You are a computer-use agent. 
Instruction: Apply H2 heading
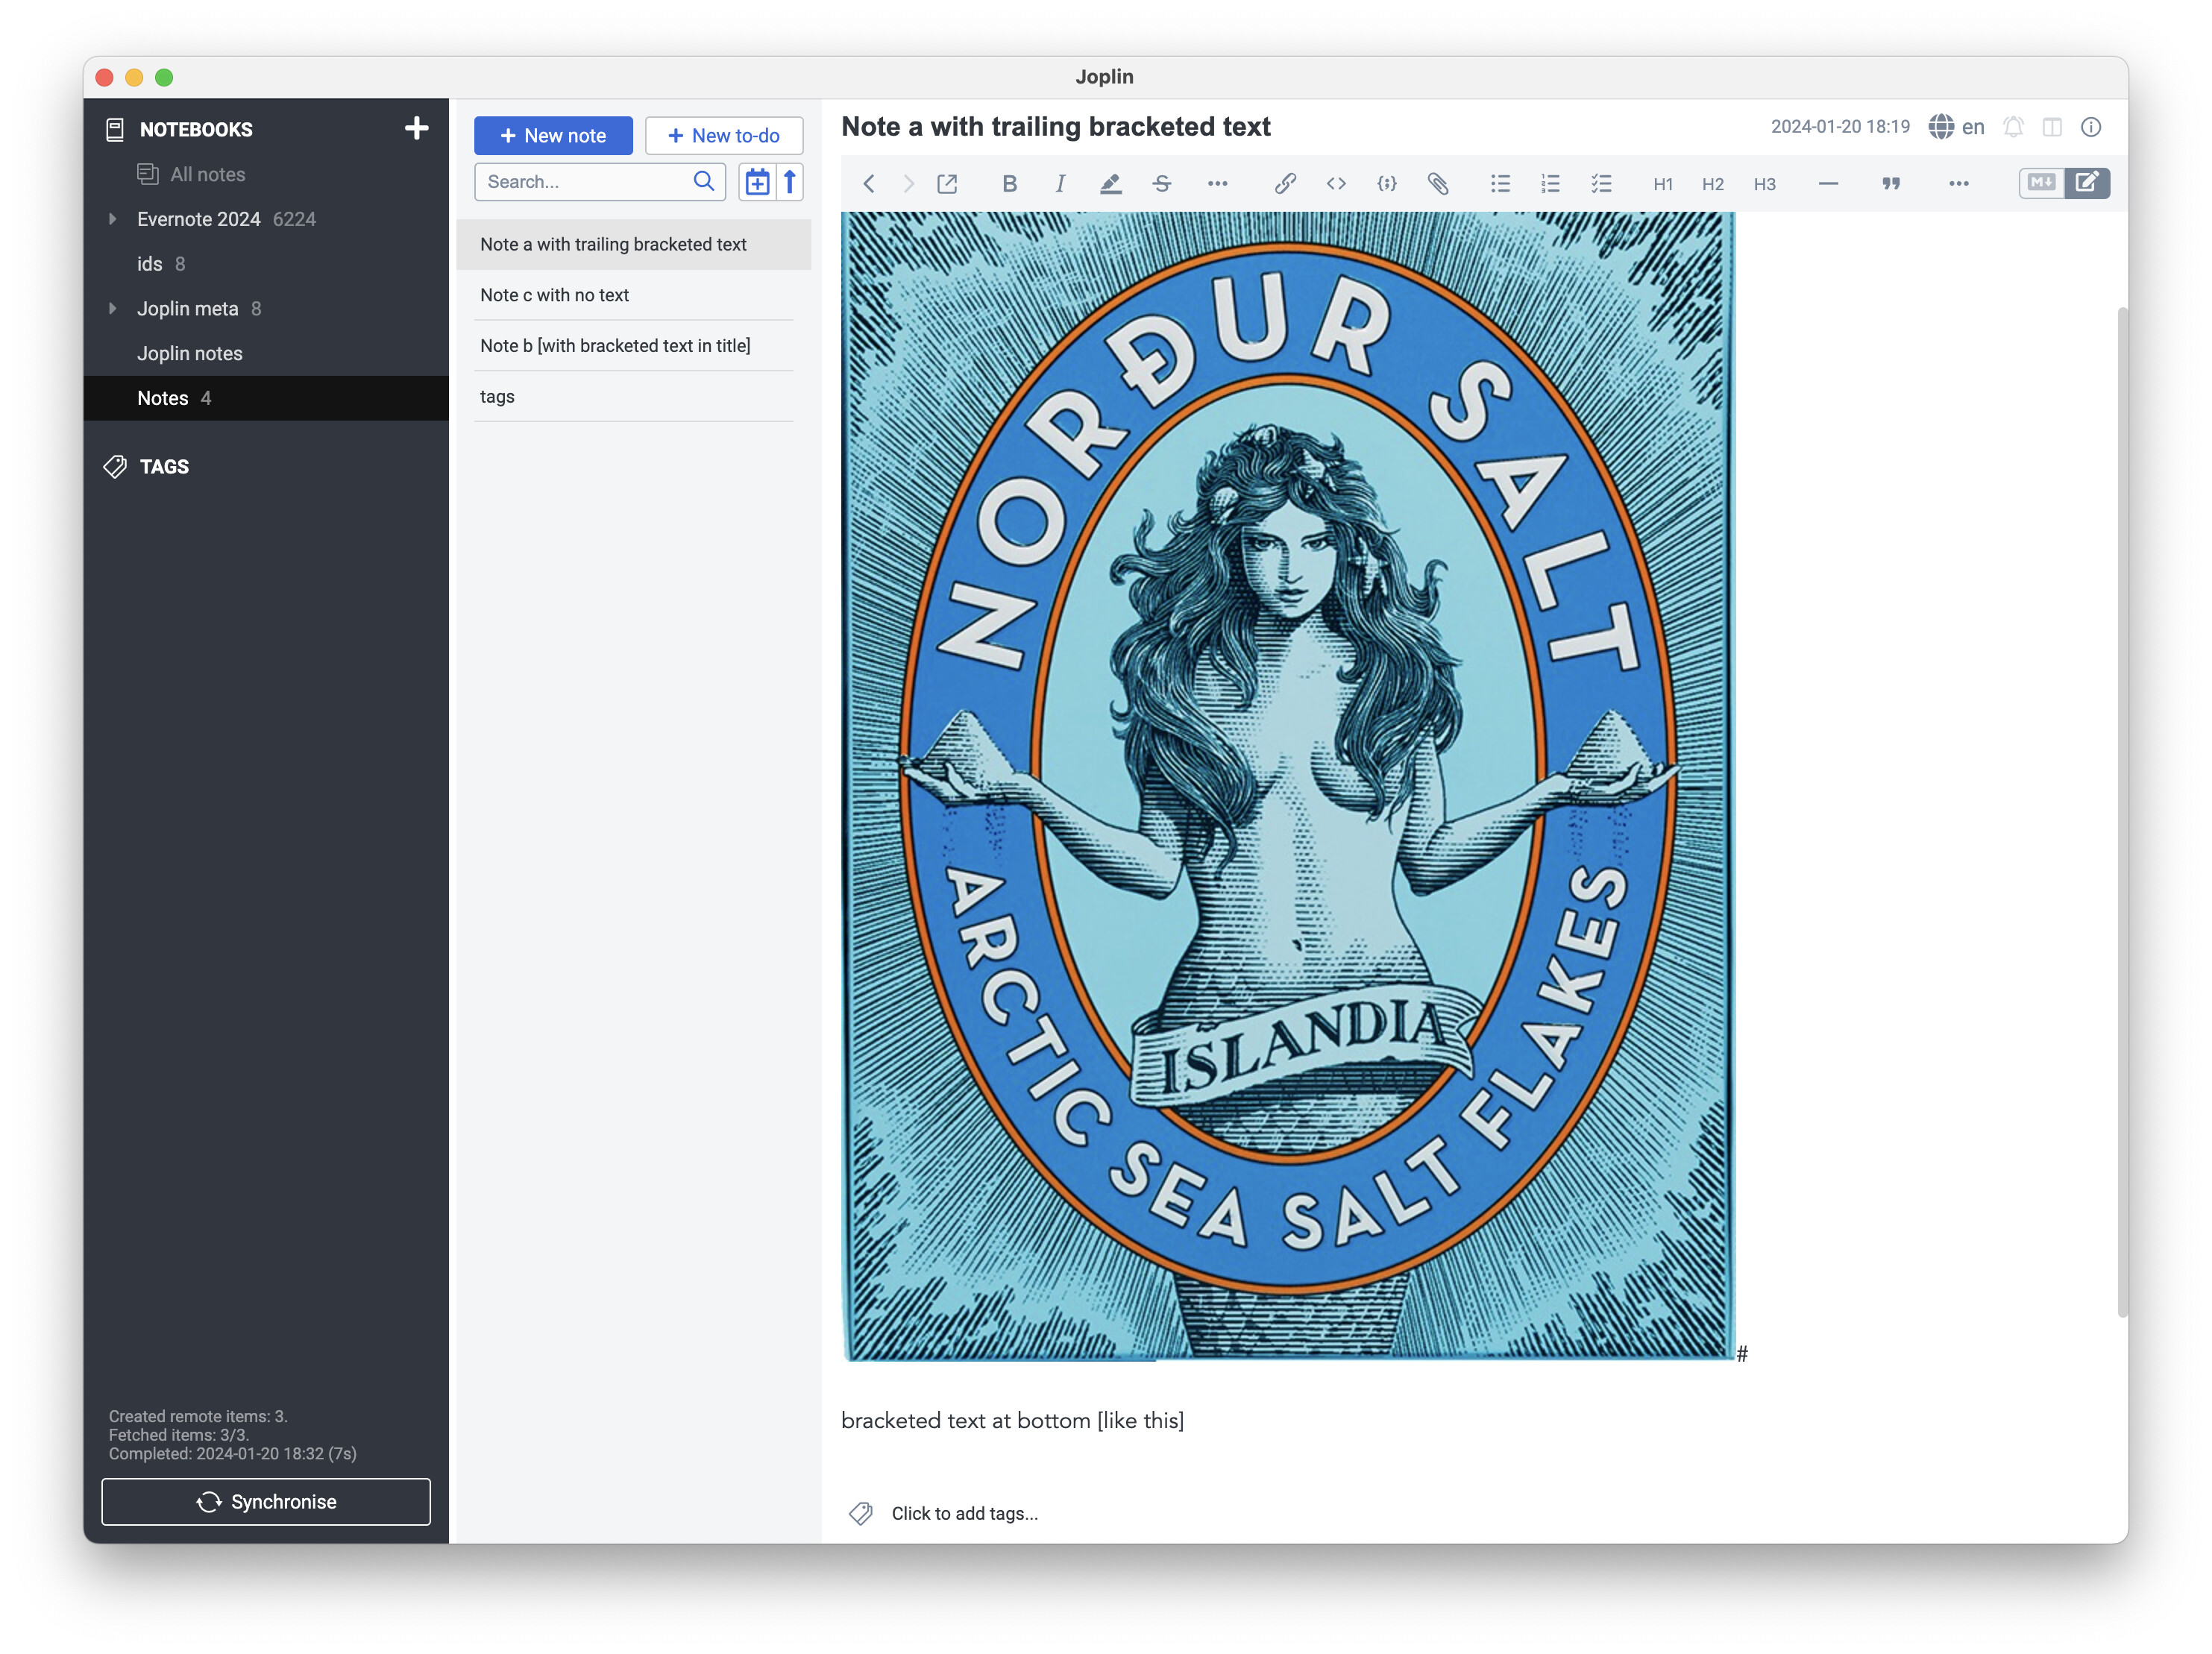[x=1713, y=184]
